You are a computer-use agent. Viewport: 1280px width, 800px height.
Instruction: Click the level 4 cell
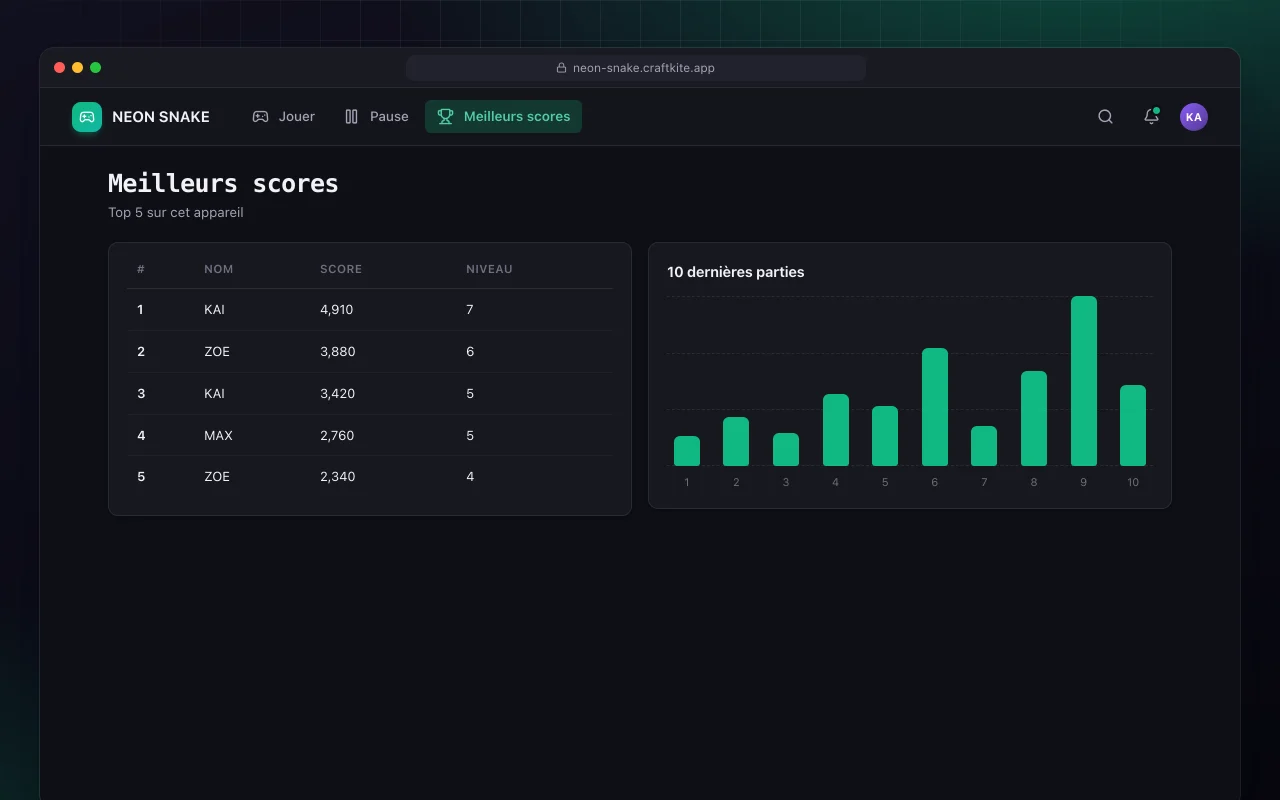click(x=470, y=477)
